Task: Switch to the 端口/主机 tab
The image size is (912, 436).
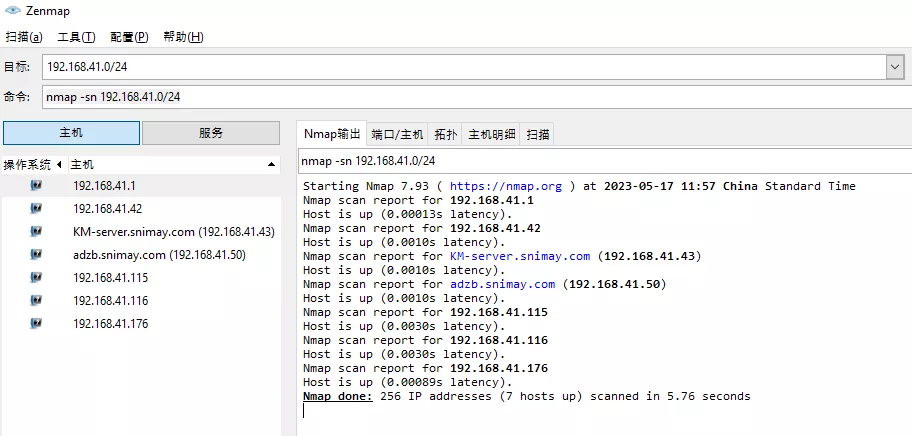Action: pos(397,134)
